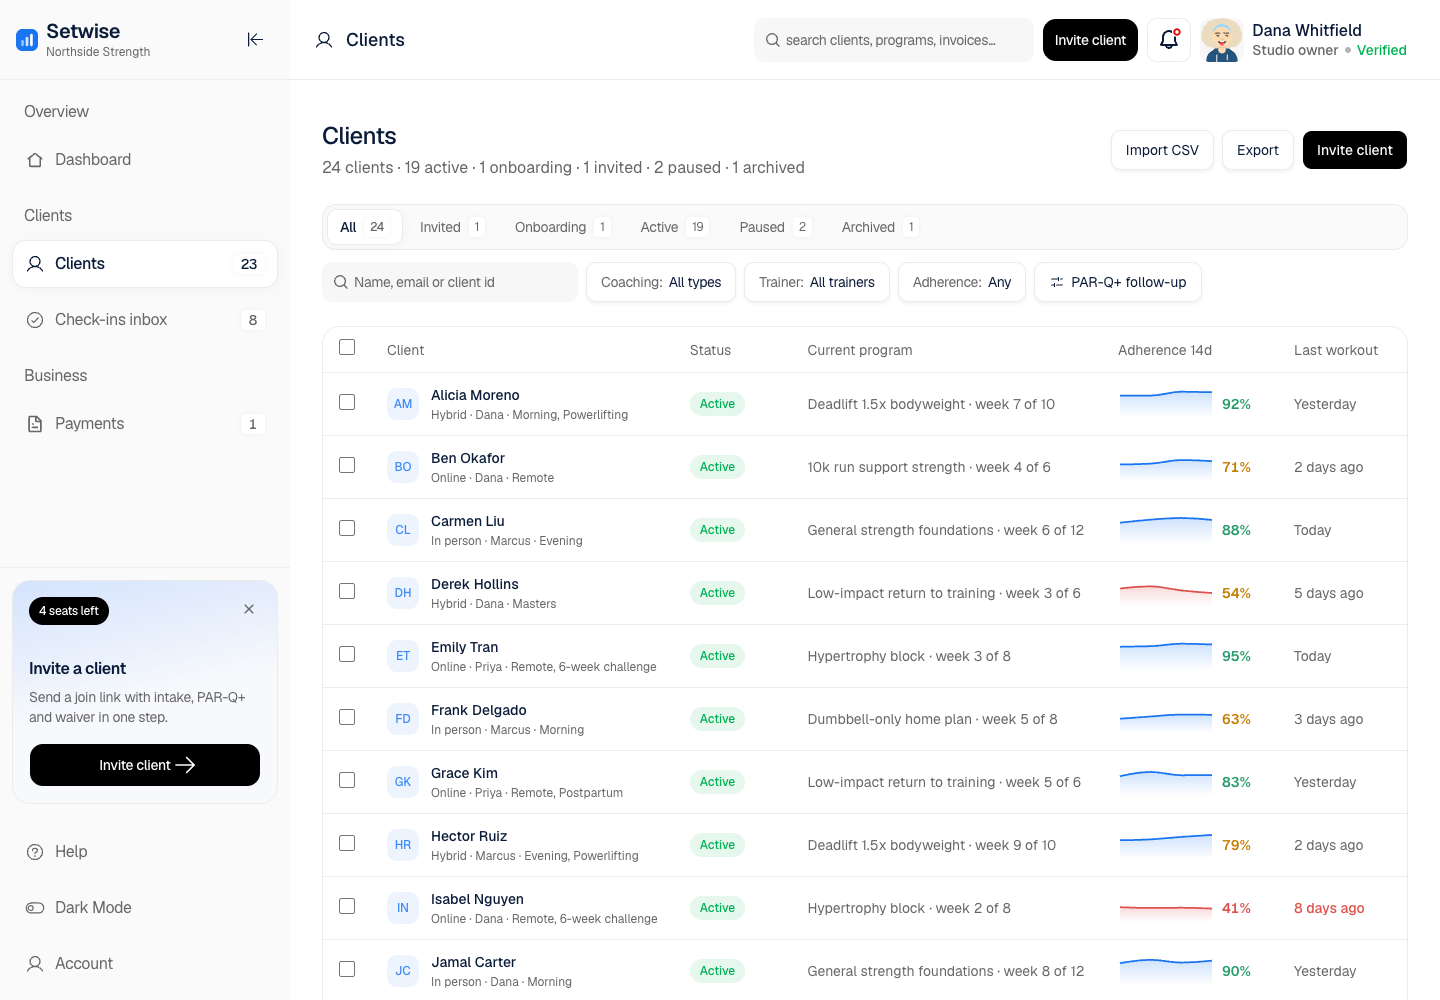Open the PAR-Q+ follow-up filter
Viewport: 1440px width, 1000px height.
1118,282
